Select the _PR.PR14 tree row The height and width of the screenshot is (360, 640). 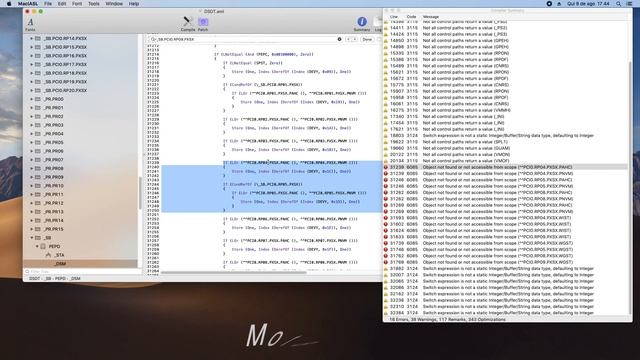point(81,220)
